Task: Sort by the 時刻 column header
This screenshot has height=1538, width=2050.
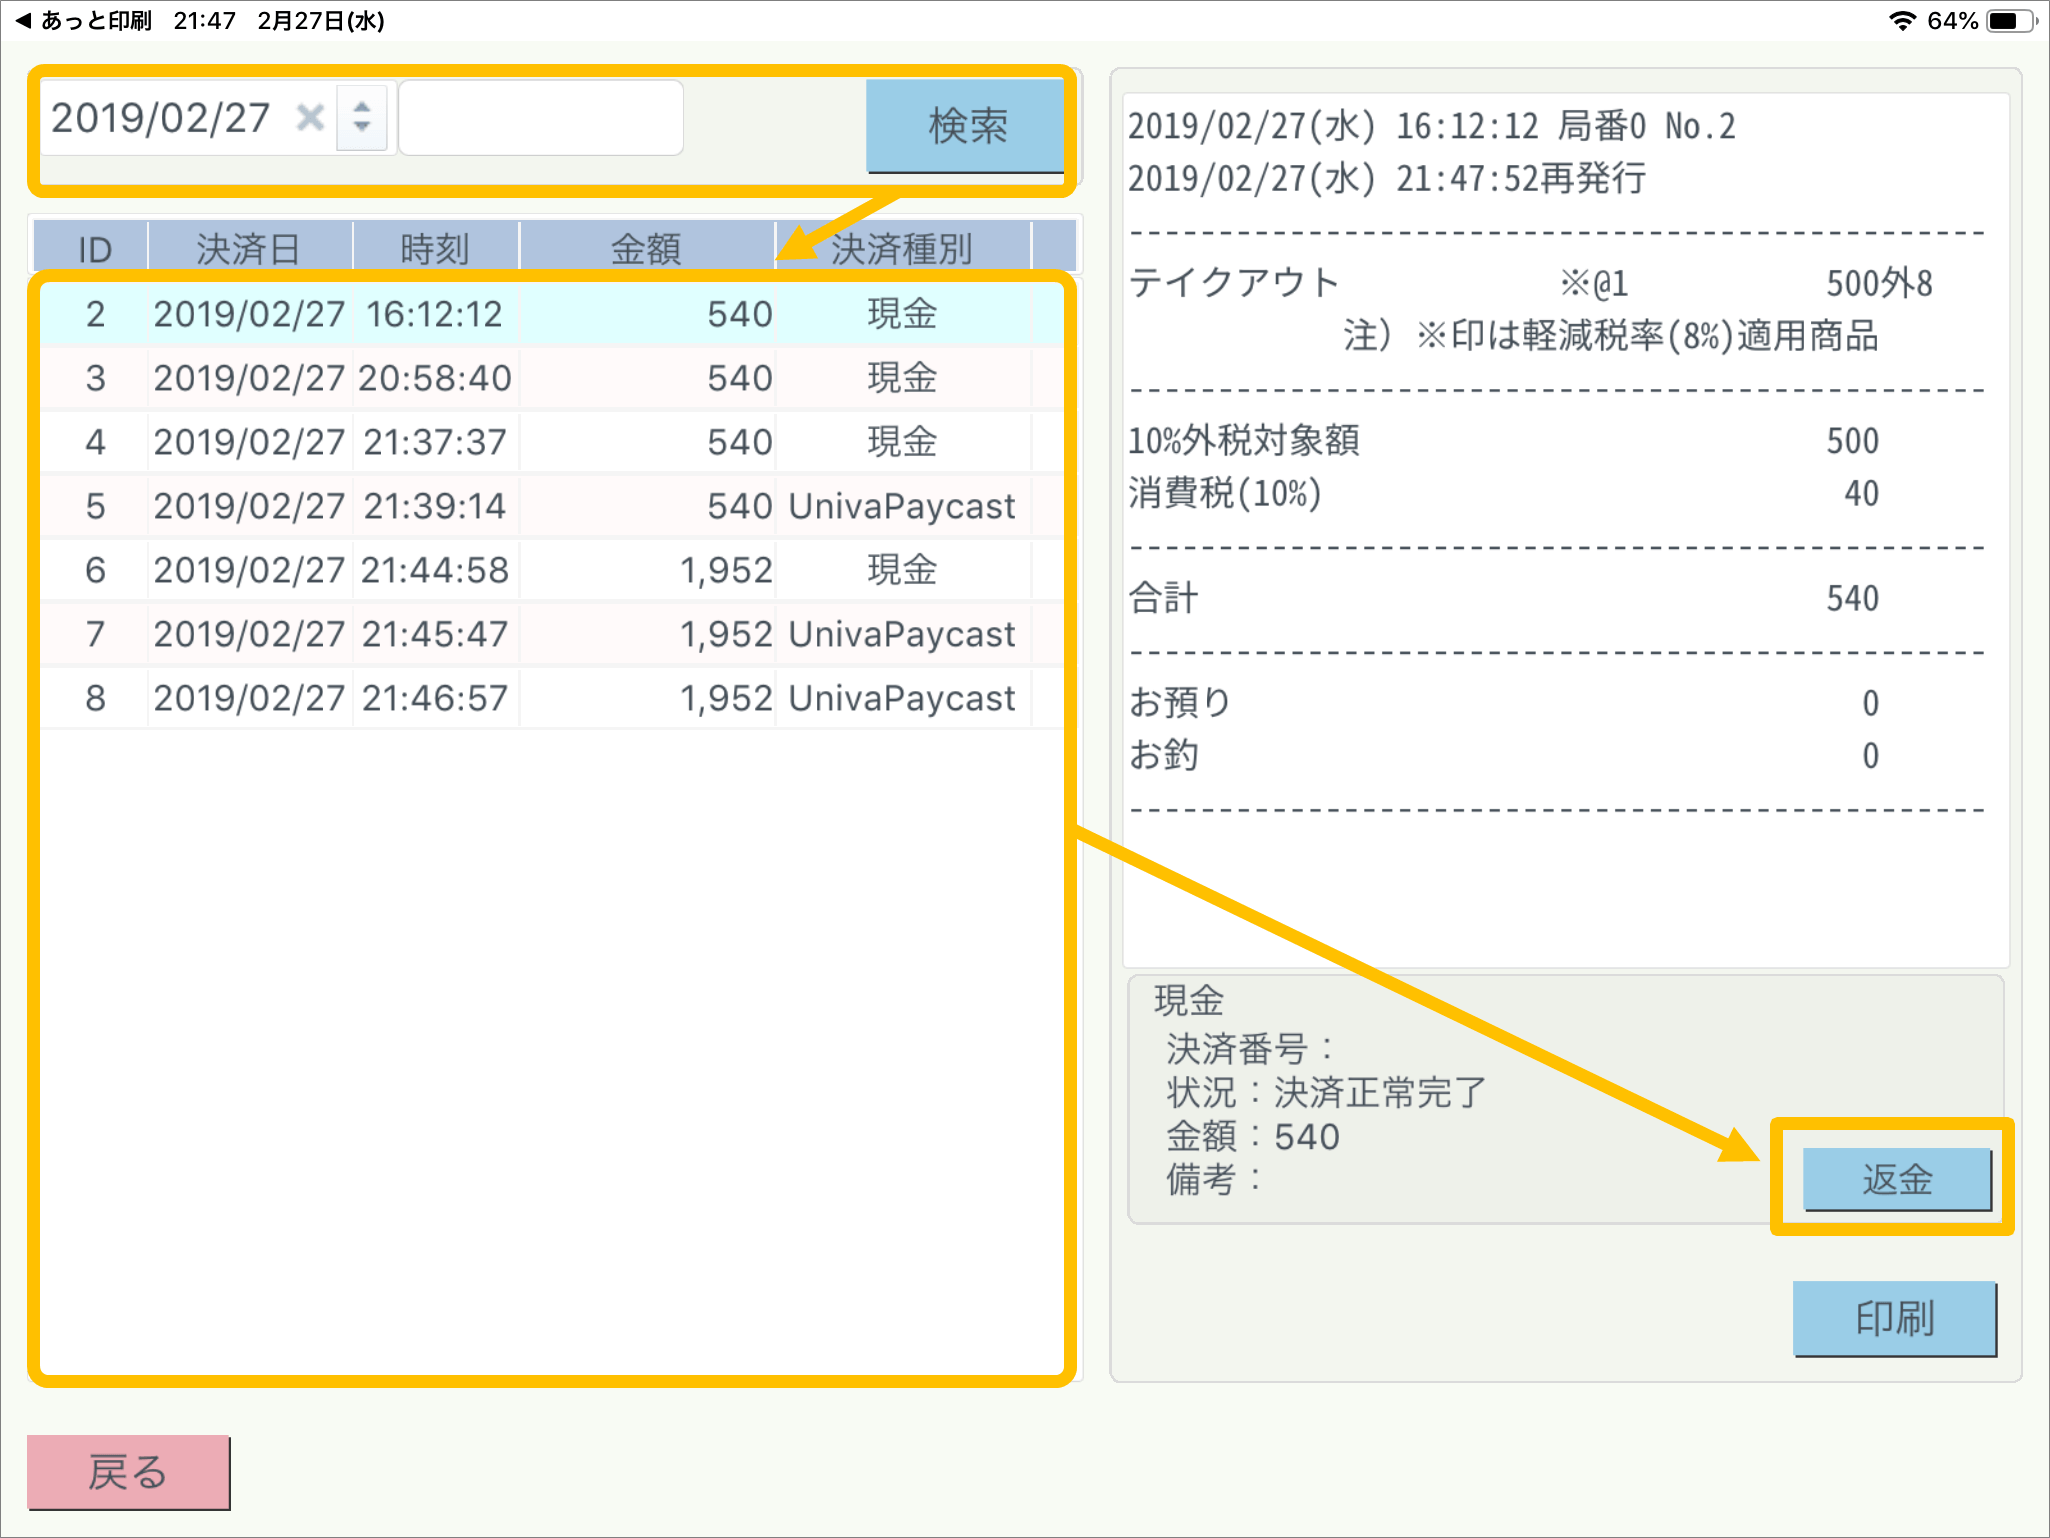Action: (434, 248)
